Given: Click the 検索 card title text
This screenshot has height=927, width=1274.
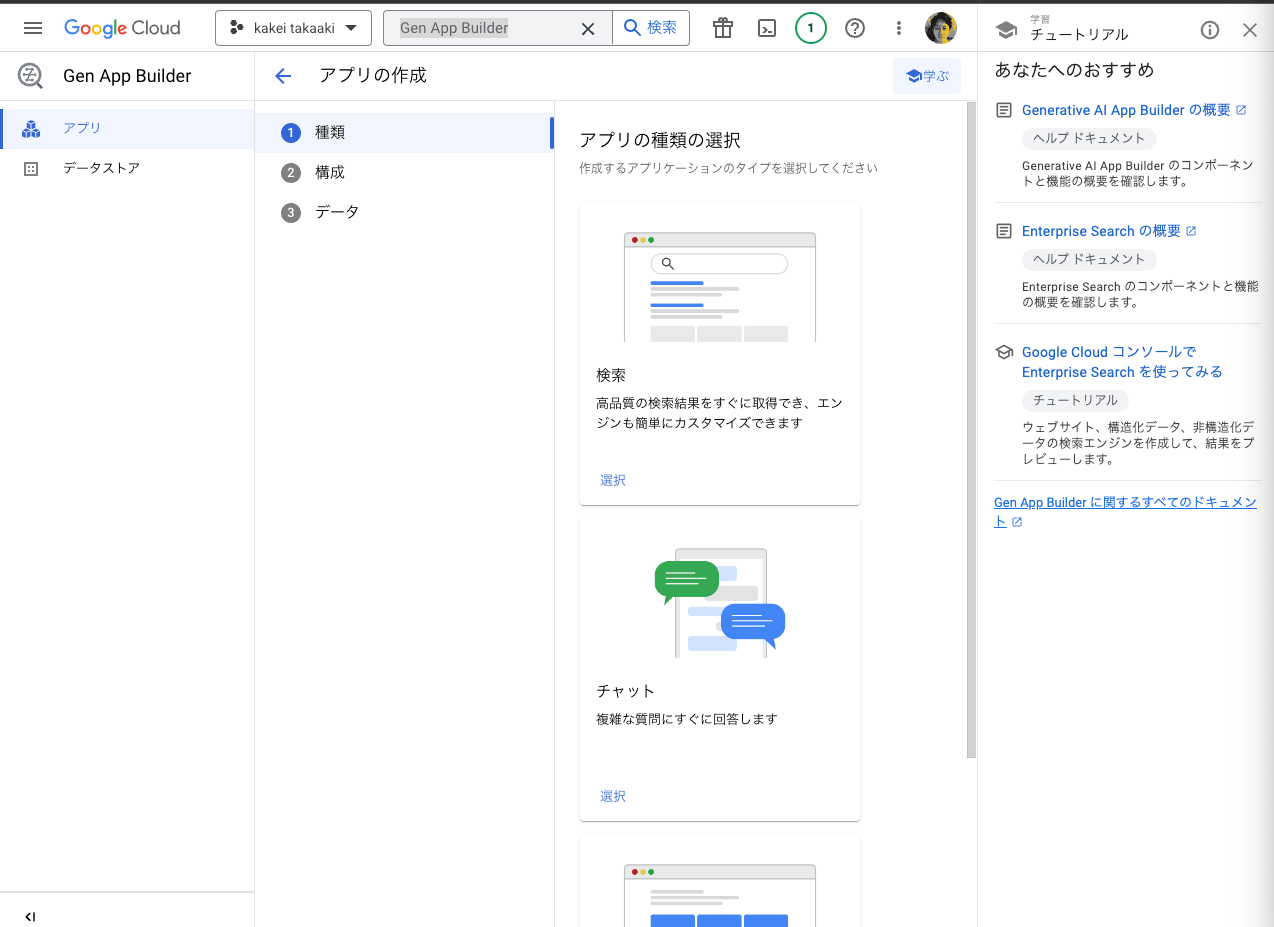Looking at the screenshot, I should [x=611, y=375].
